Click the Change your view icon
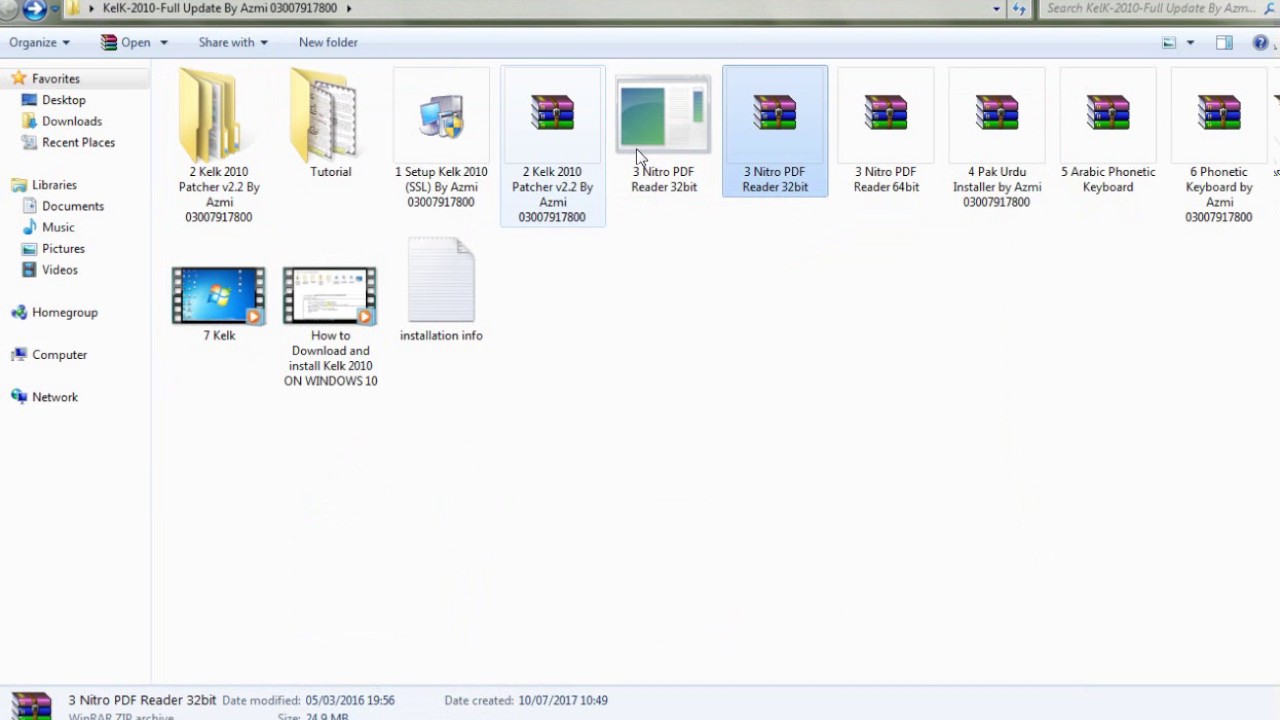This screenshot has height=720, width=1280. coord(1168,42)
